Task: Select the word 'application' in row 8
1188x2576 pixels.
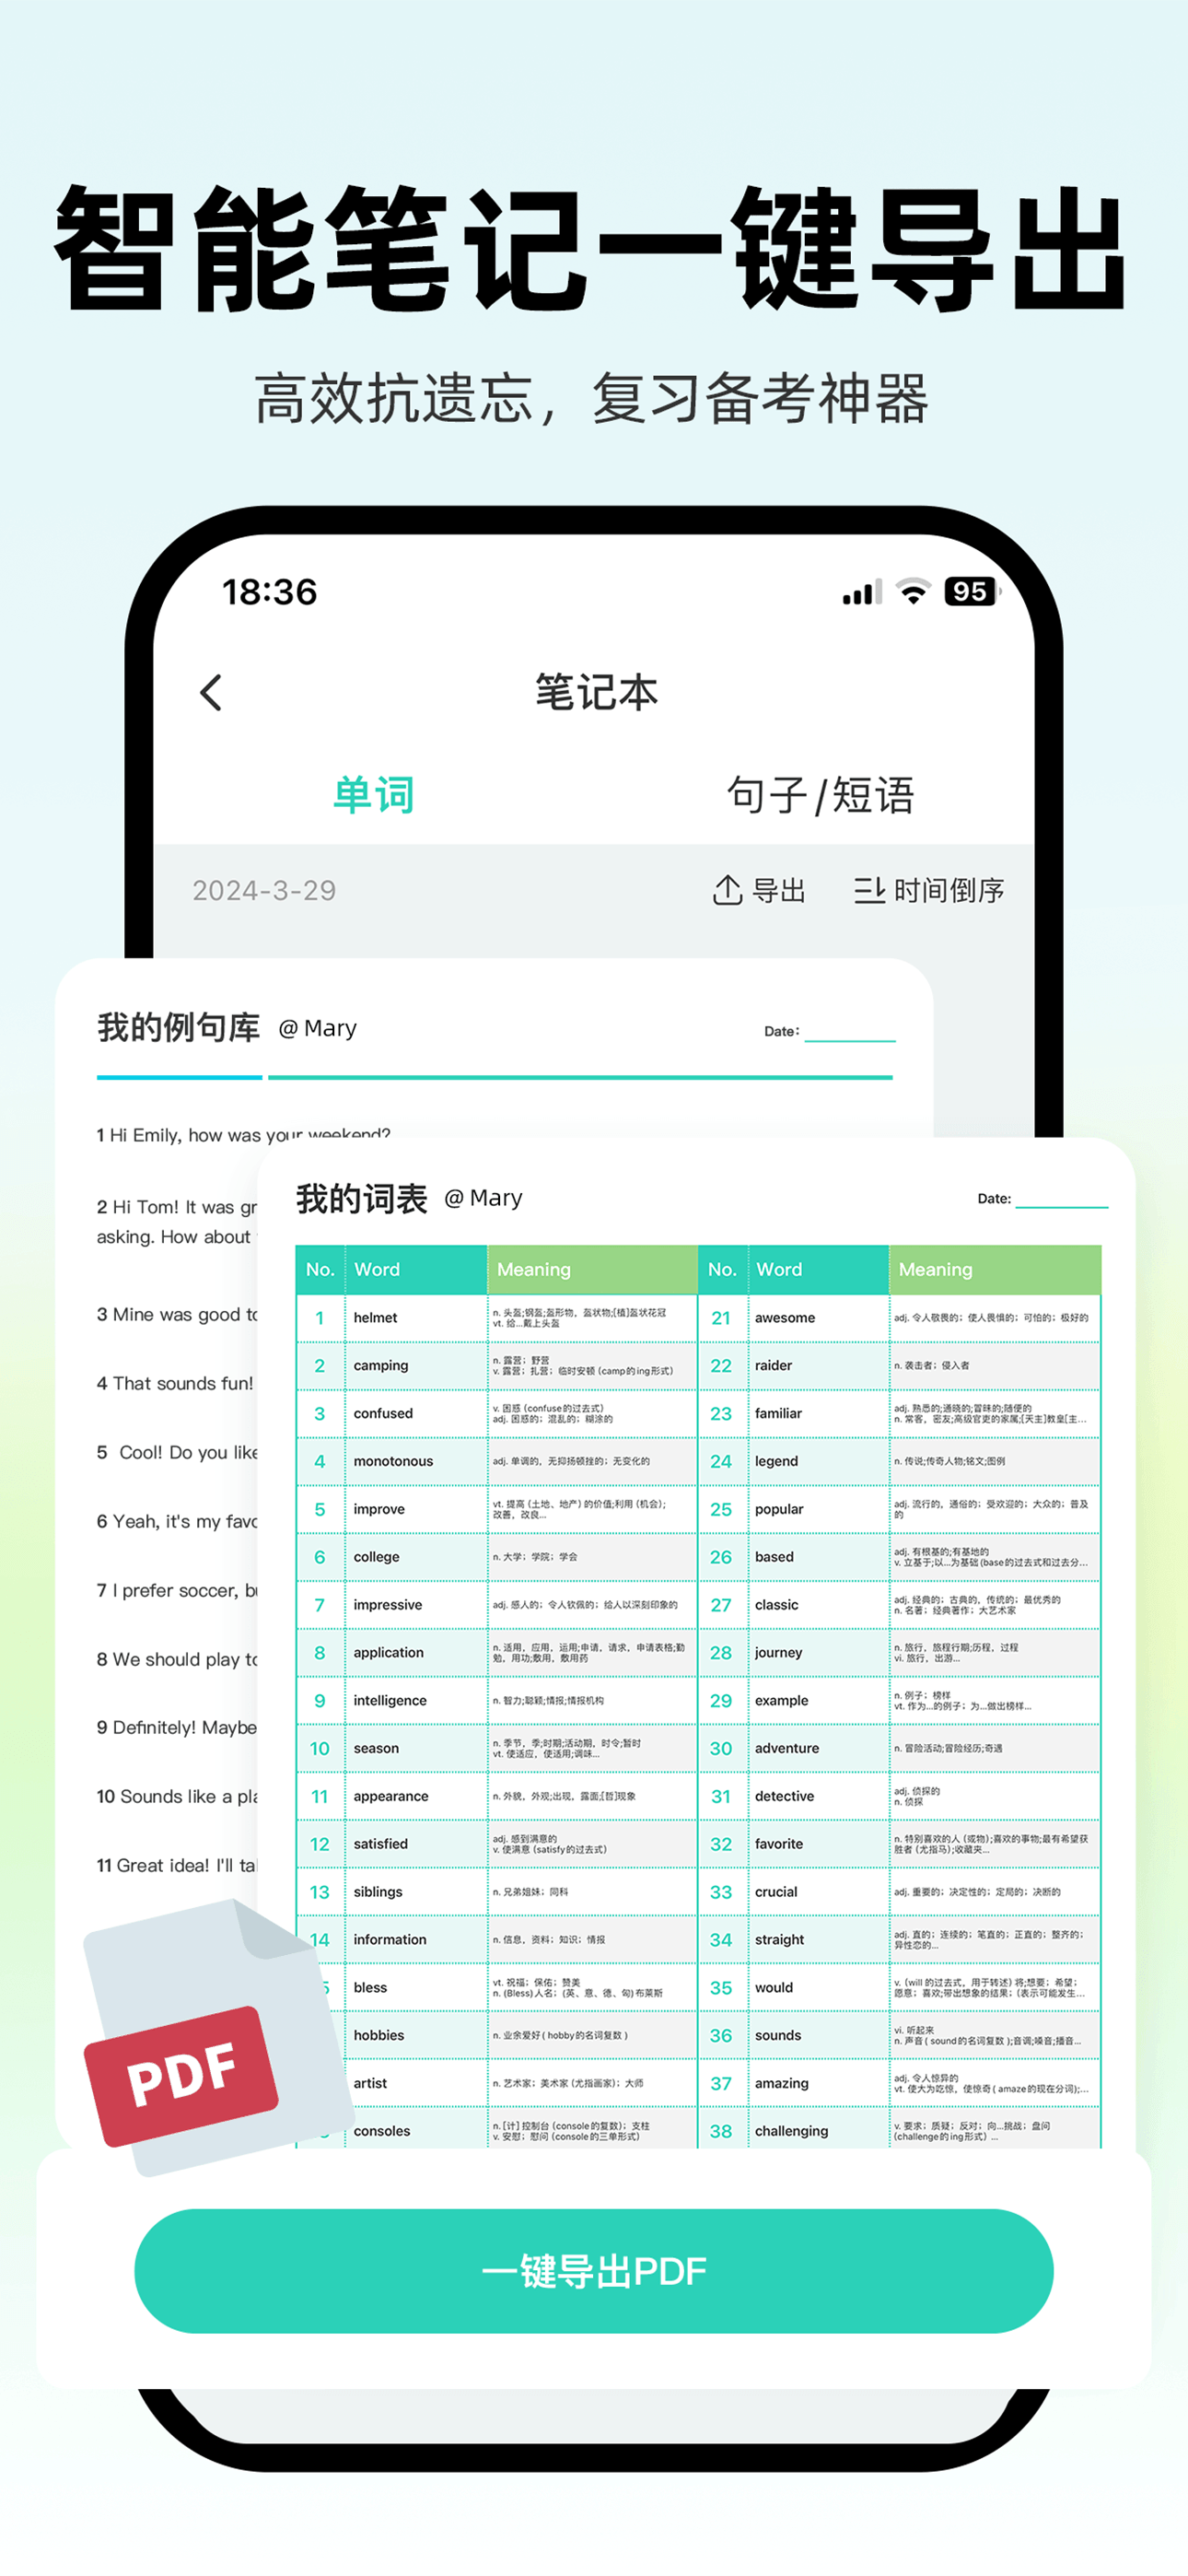Action: click(x=389, y=1653)
